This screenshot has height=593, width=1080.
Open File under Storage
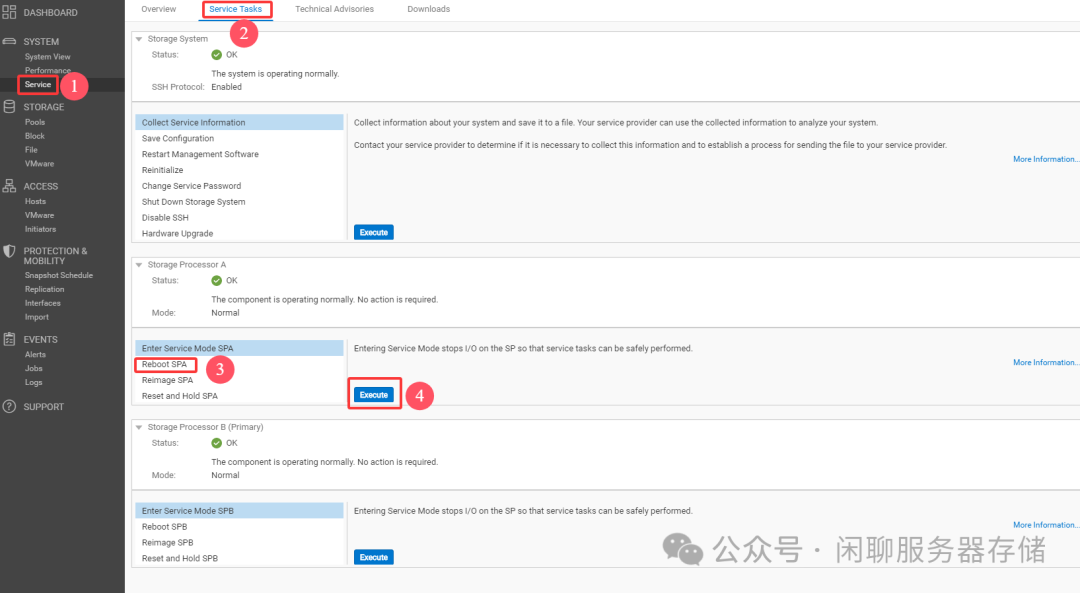(31, 149)
